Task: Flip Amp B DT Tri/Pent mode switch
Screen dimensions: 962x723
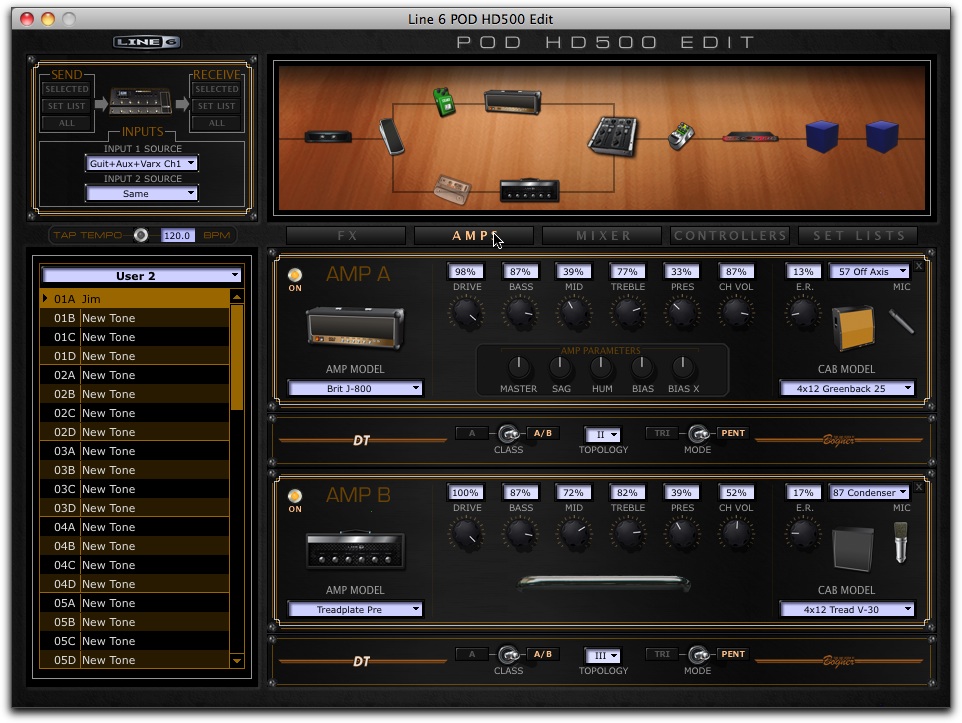Action: click(698, 655)
